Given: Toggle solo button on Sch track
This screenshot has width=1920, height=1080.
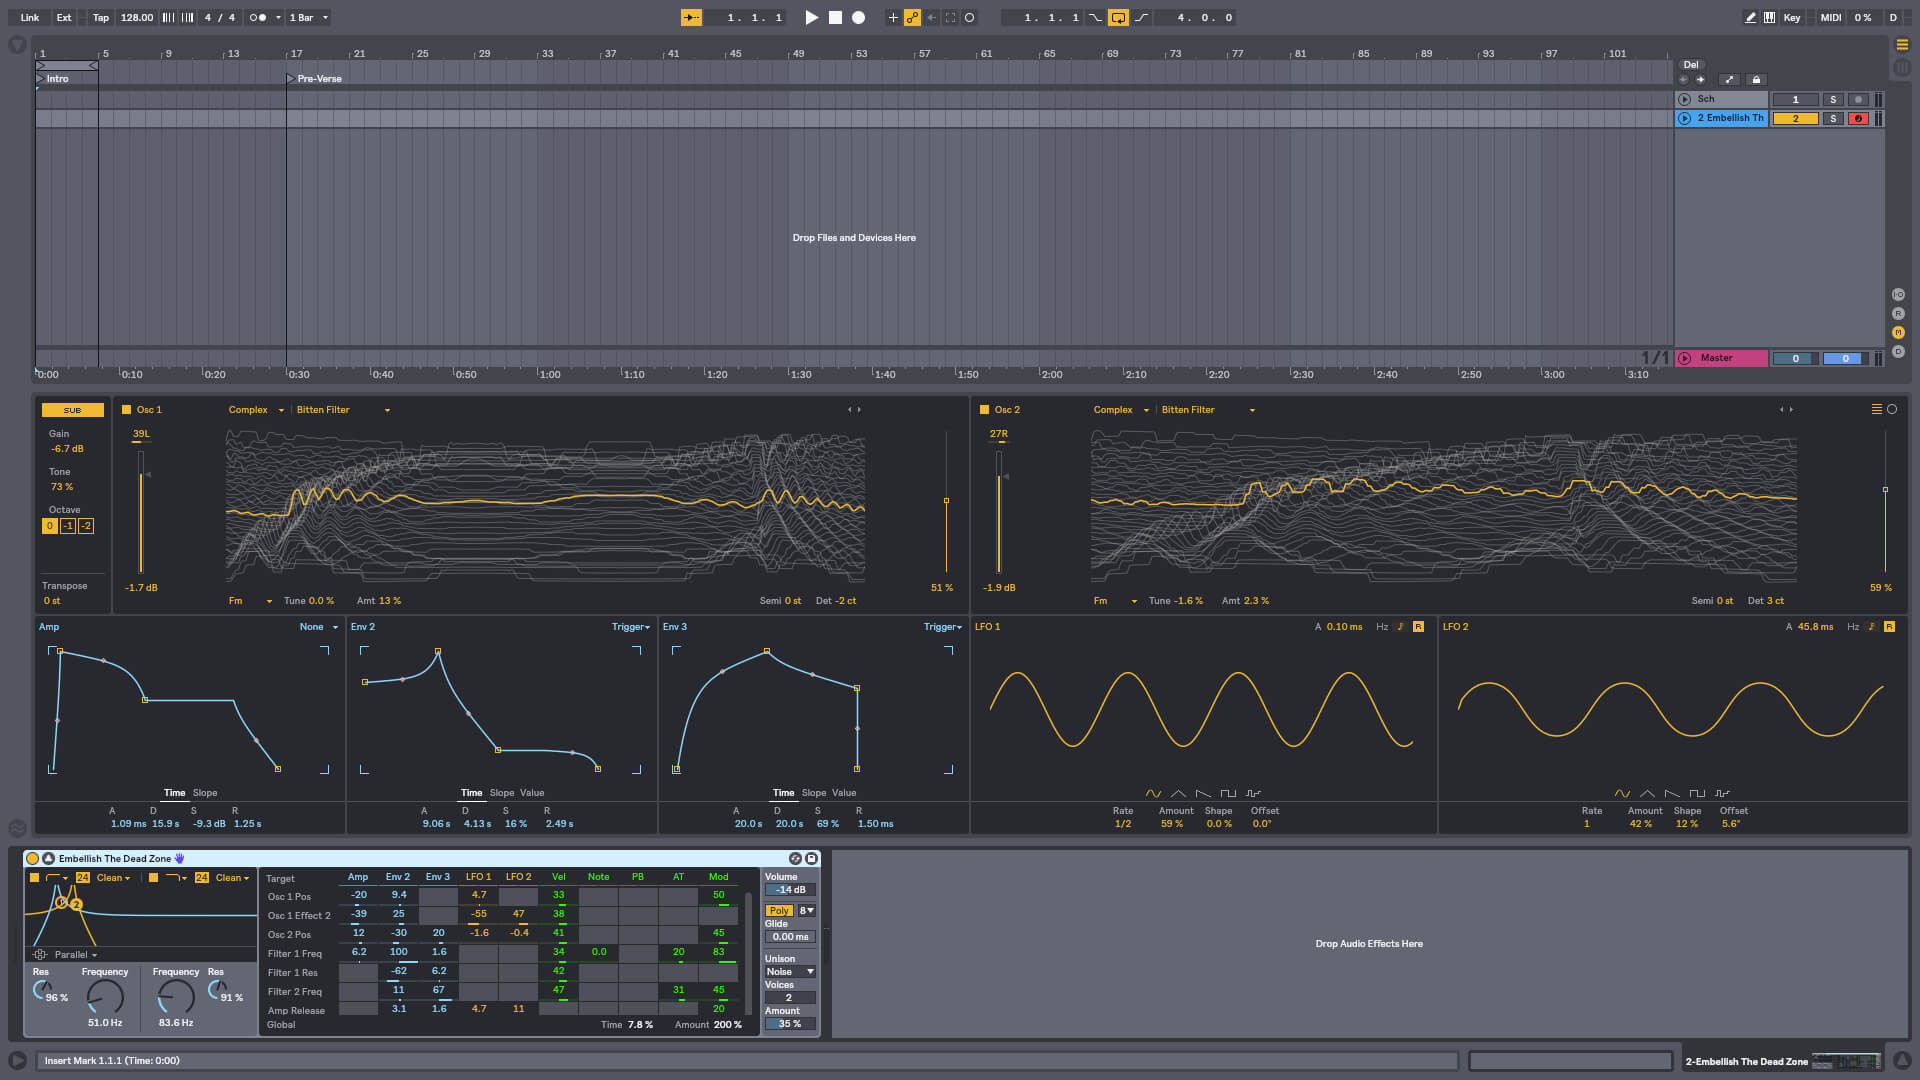Looking at the screenshot, I should click(x=1834, y=99).
